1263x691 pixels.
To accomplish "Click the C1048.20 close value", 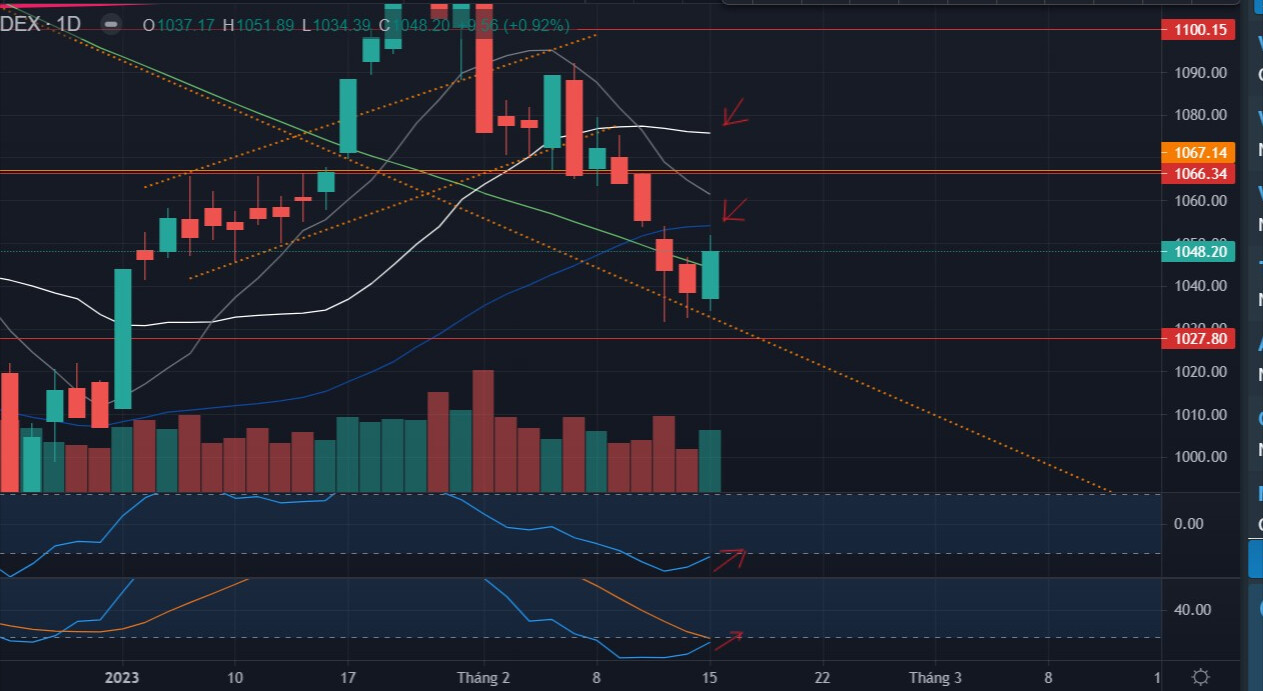I will 414,25.
